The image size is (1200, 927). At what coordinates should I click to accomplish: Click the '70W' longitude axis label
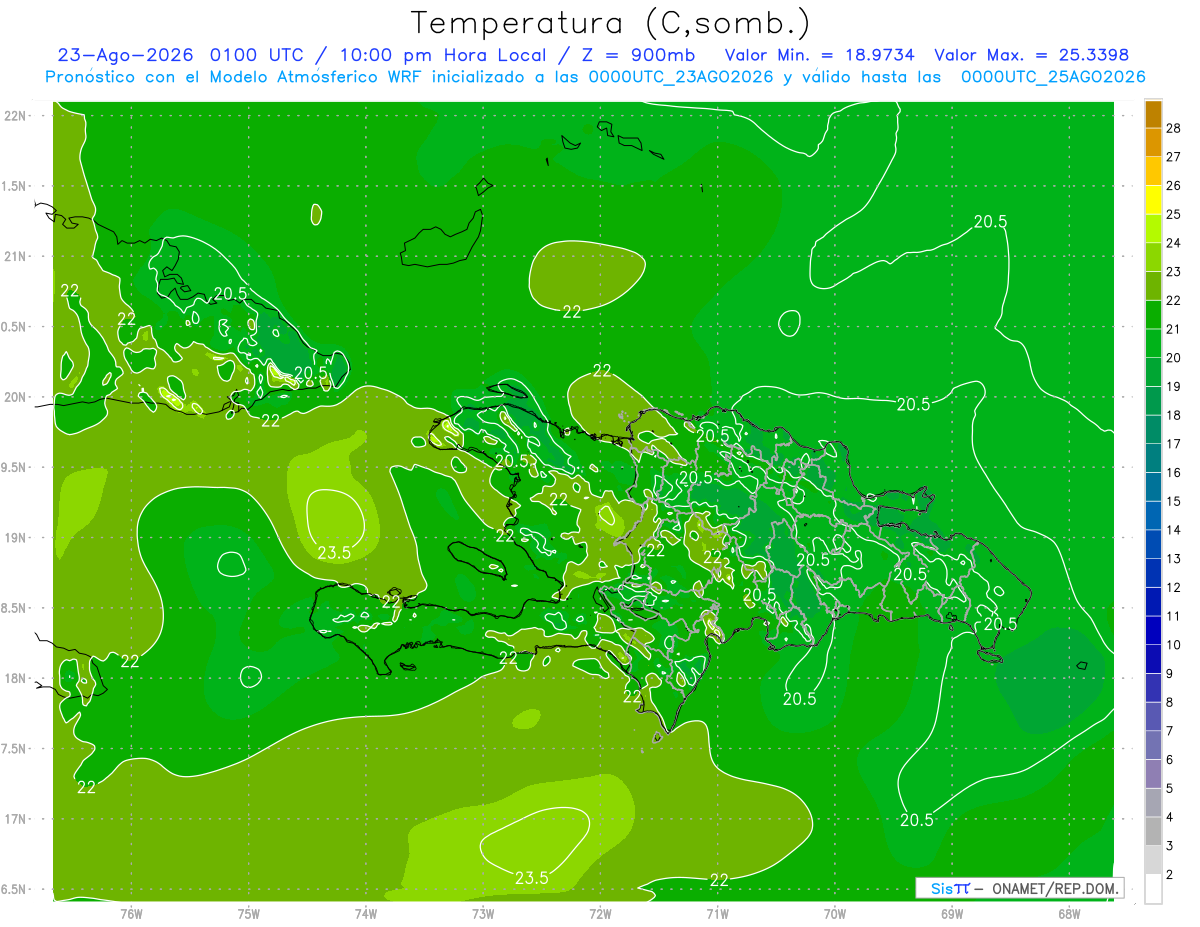(x=835, y=913)
